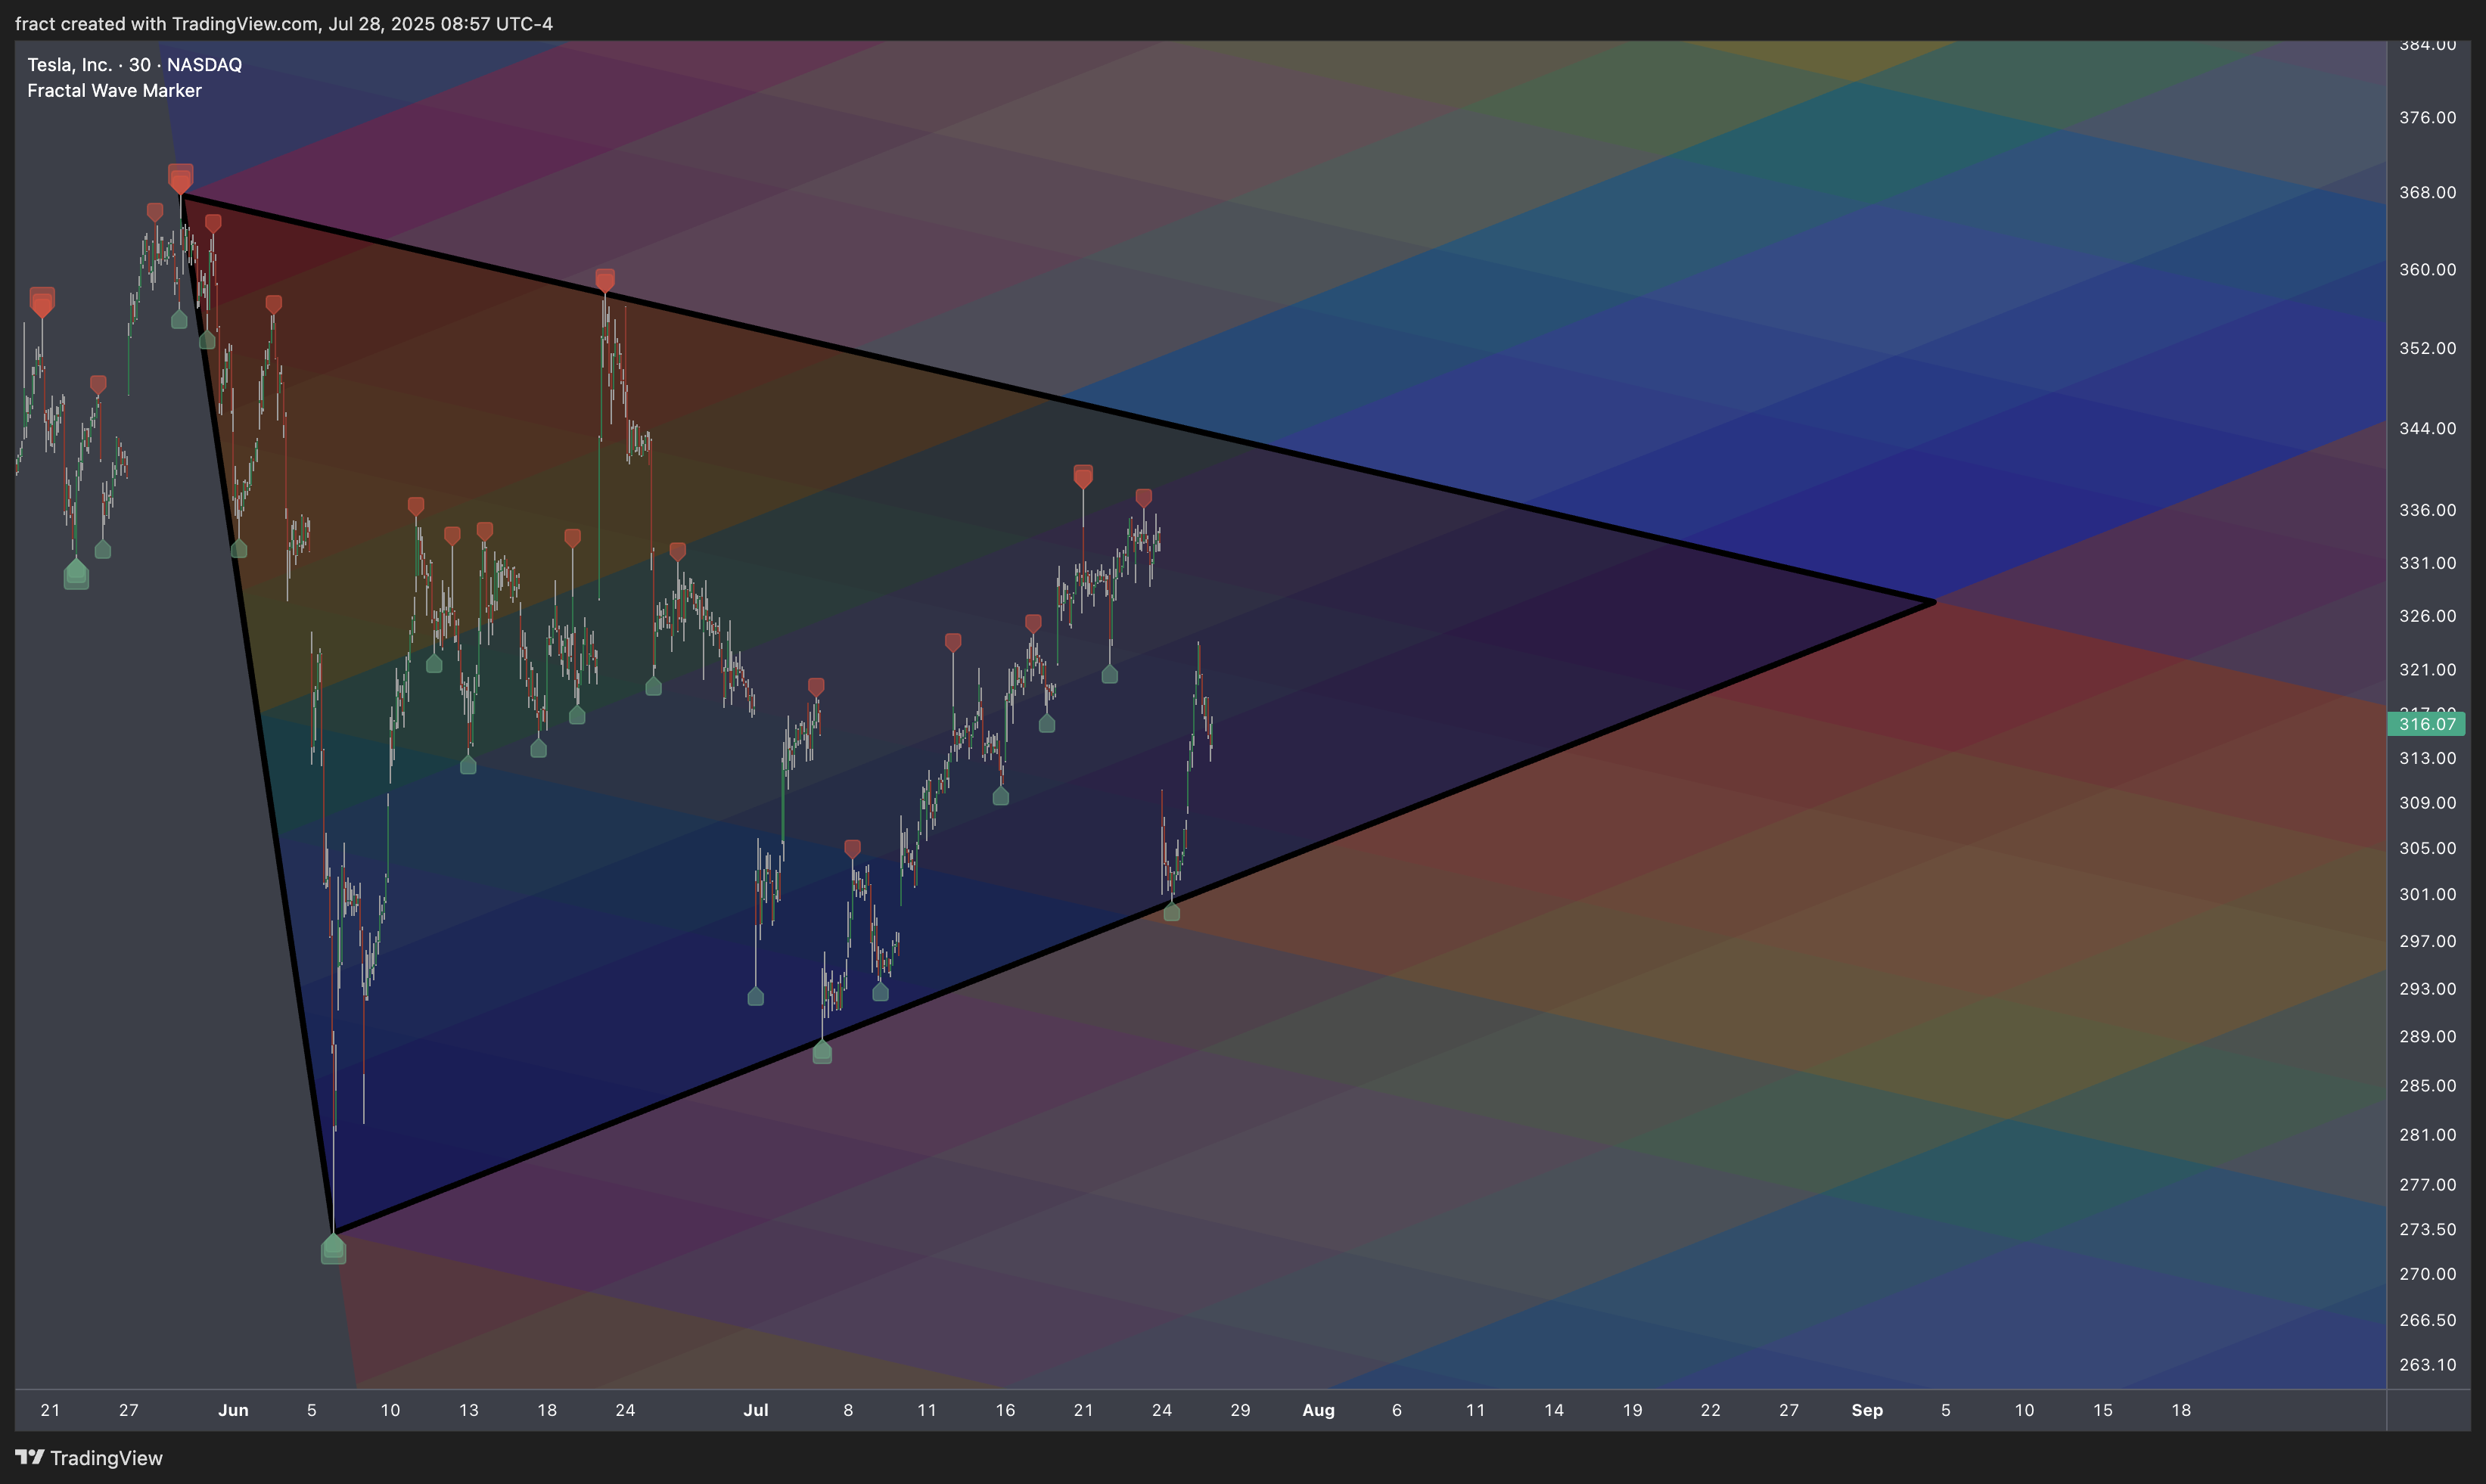This screenshot has height=1484, width=2486.
Task: Click the 326.00 price axis label
Action: click(x=2427, y=616)
